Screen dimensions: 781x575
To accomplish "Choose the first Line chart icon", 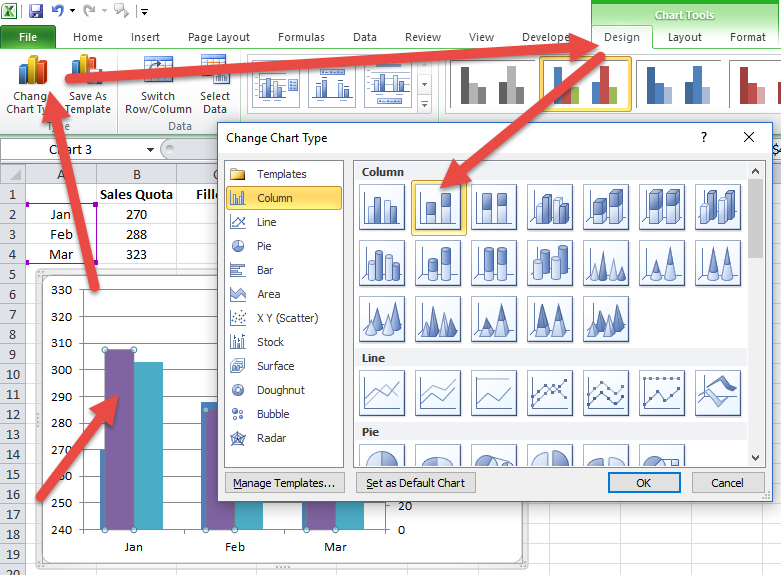I will pyautogui.click(x=382, y=393).
